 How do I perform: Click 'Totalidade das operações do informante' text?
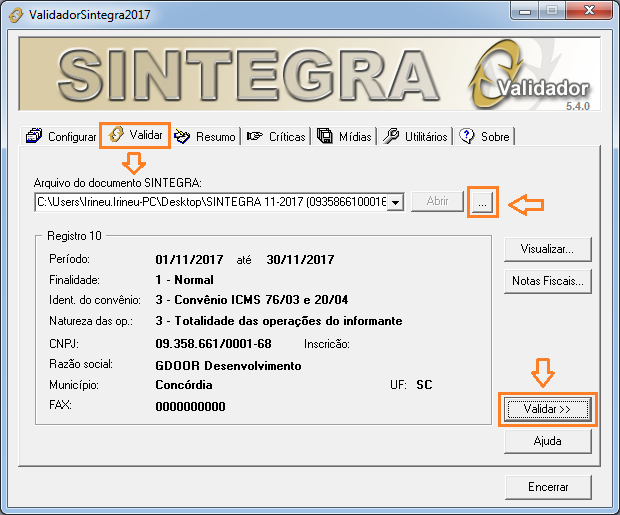click(x=289, y=321)
